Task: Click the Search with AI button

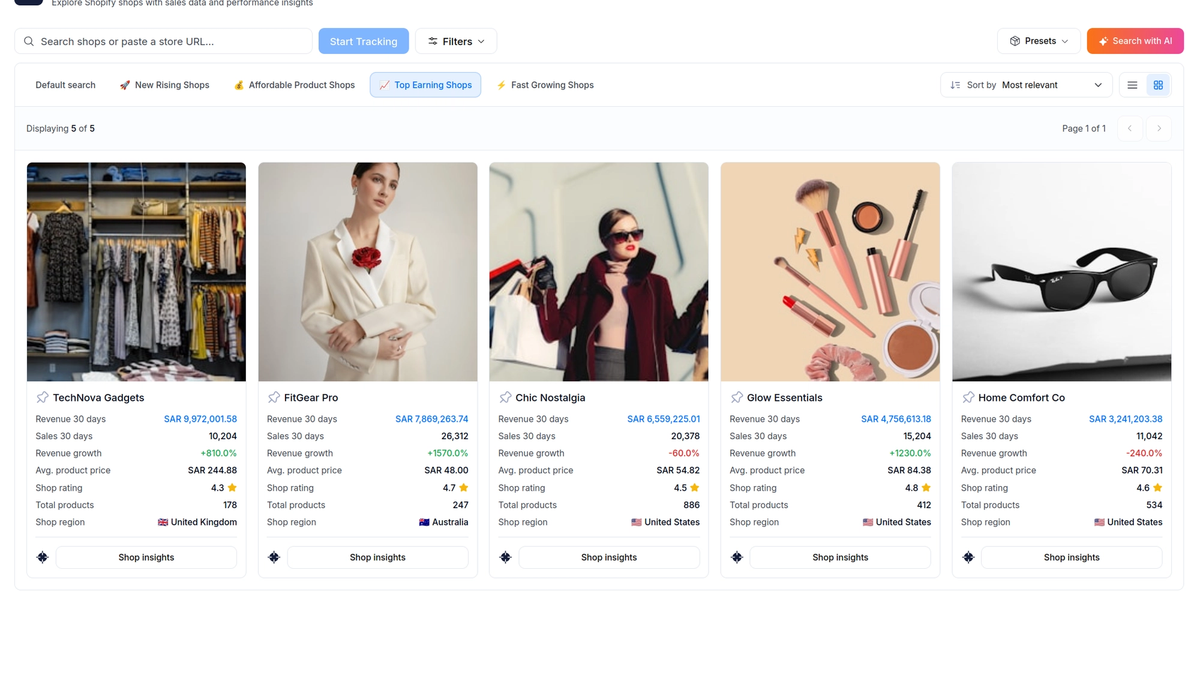Action: point(1135,41)
